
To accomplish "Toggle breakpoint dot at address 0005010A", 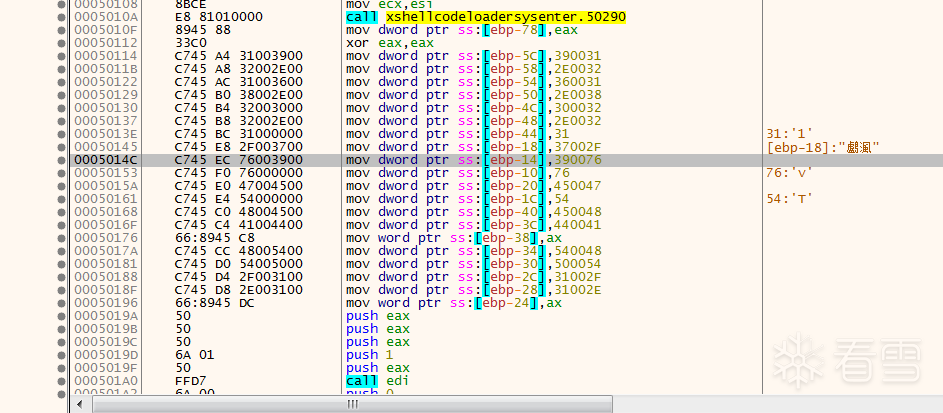I will tap(61, 17).
